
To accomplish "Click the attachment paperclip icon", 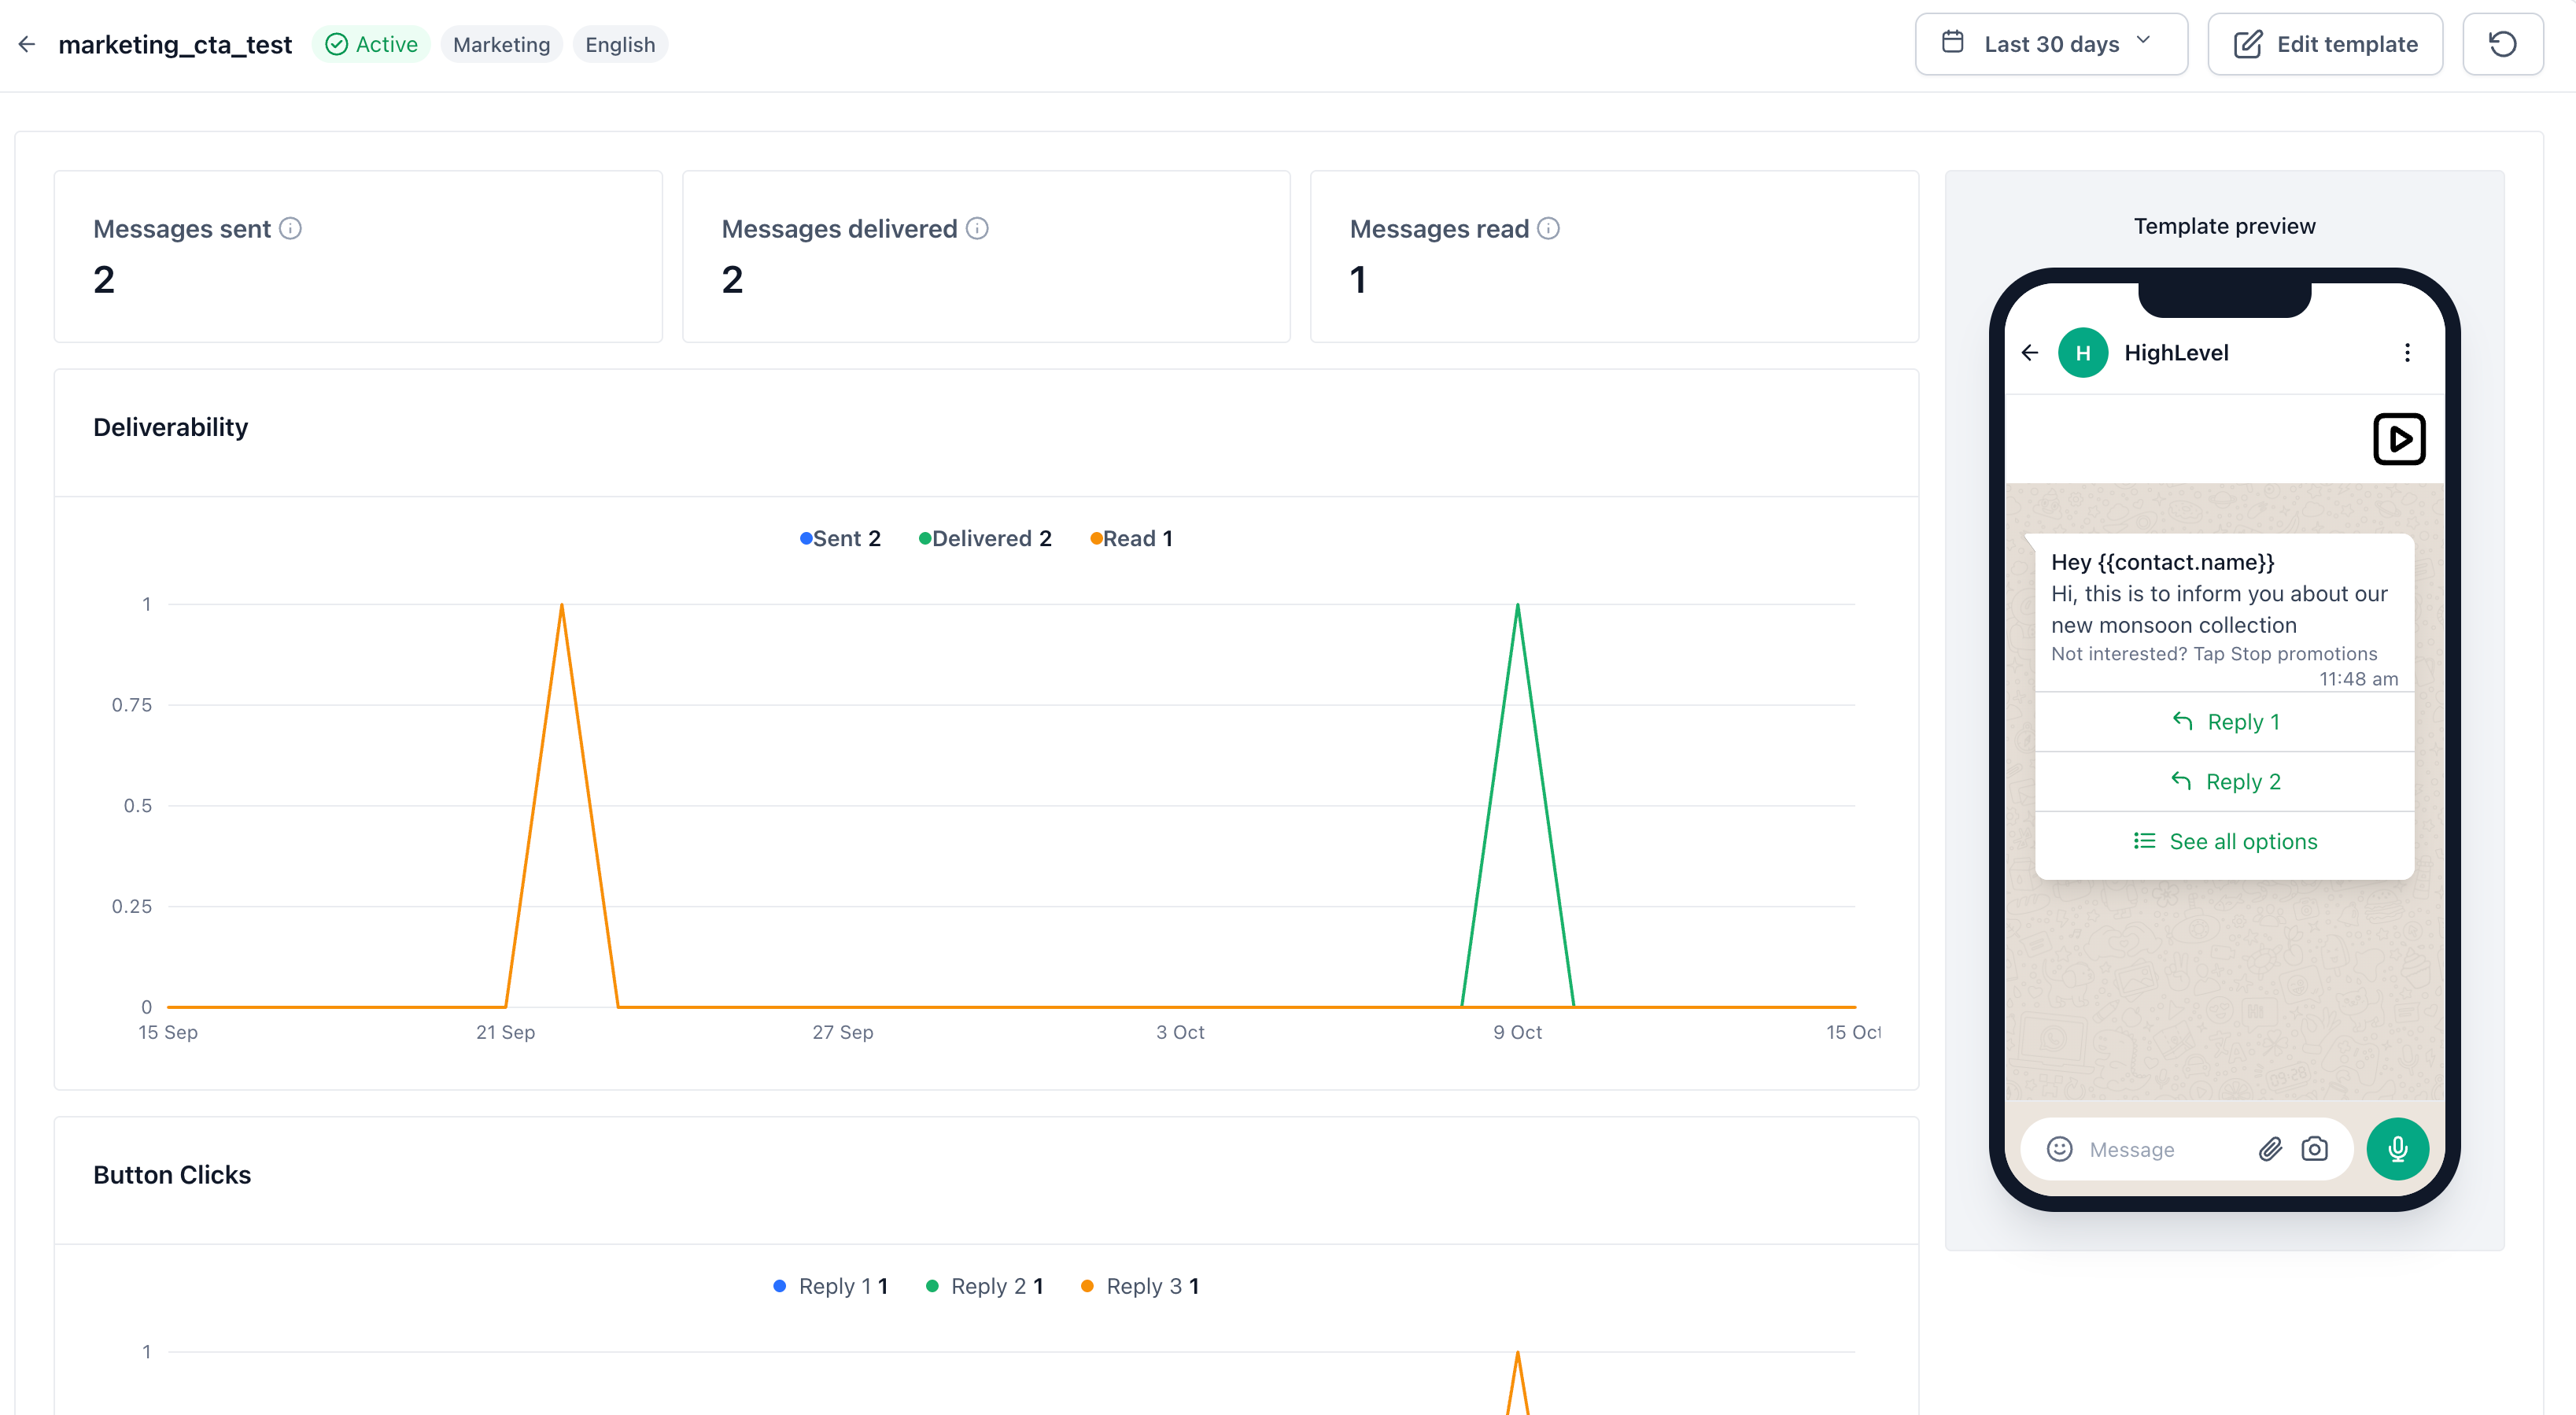I will pyautogui.click(x=2270, y=1149).
